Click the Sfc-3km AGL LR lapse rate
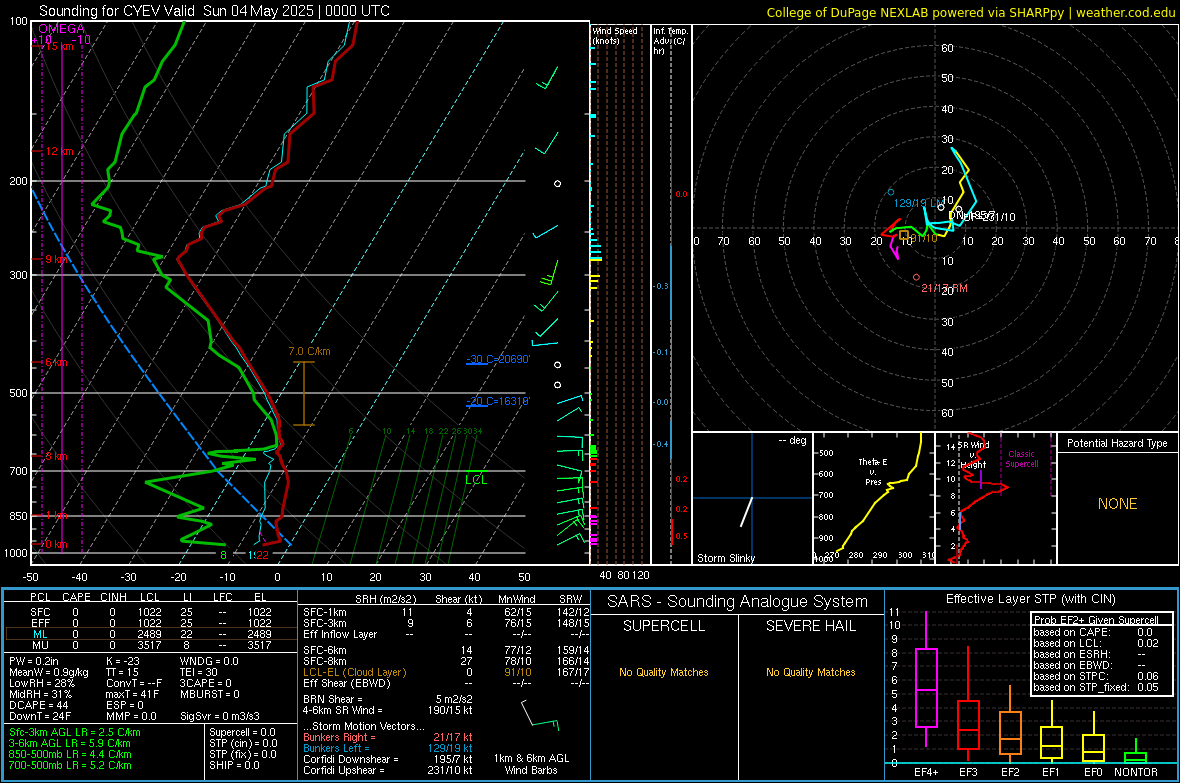Viewport: 1180px width, 783px height. click(x=75, y=732)
